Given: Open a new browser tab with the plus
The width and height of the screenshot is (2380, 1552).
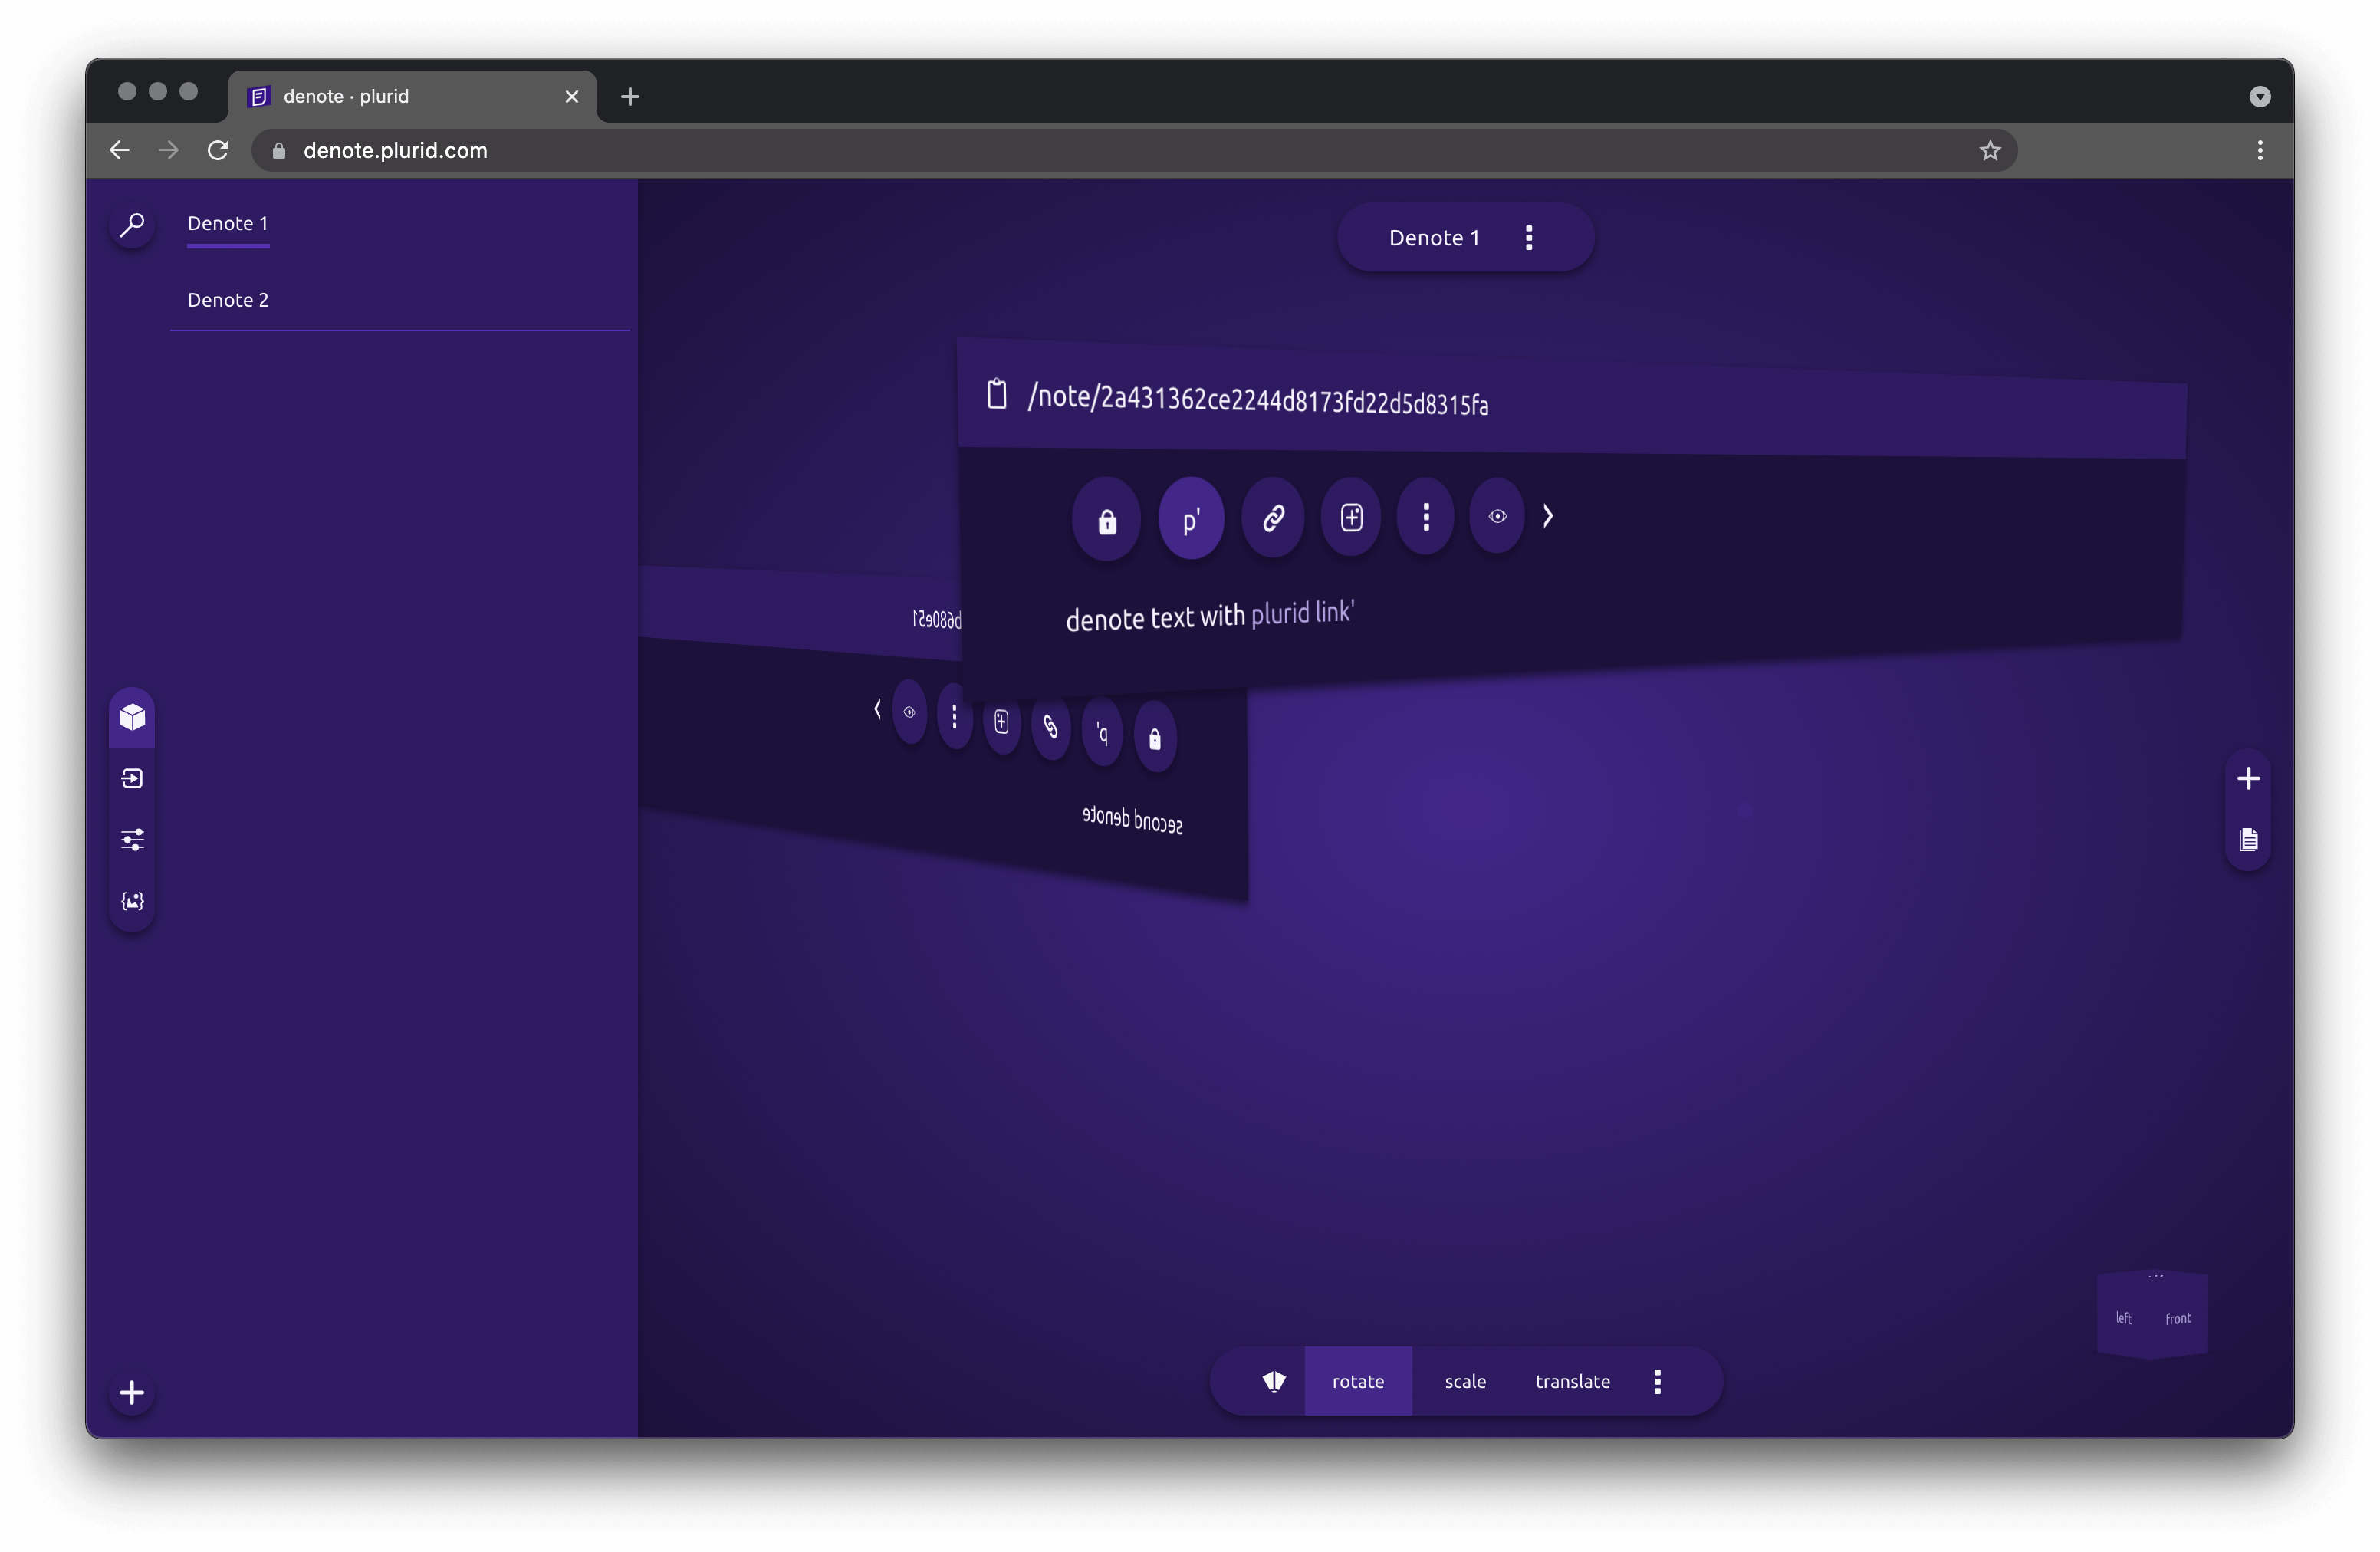Looking at the screenshot, I should point(629,96).
